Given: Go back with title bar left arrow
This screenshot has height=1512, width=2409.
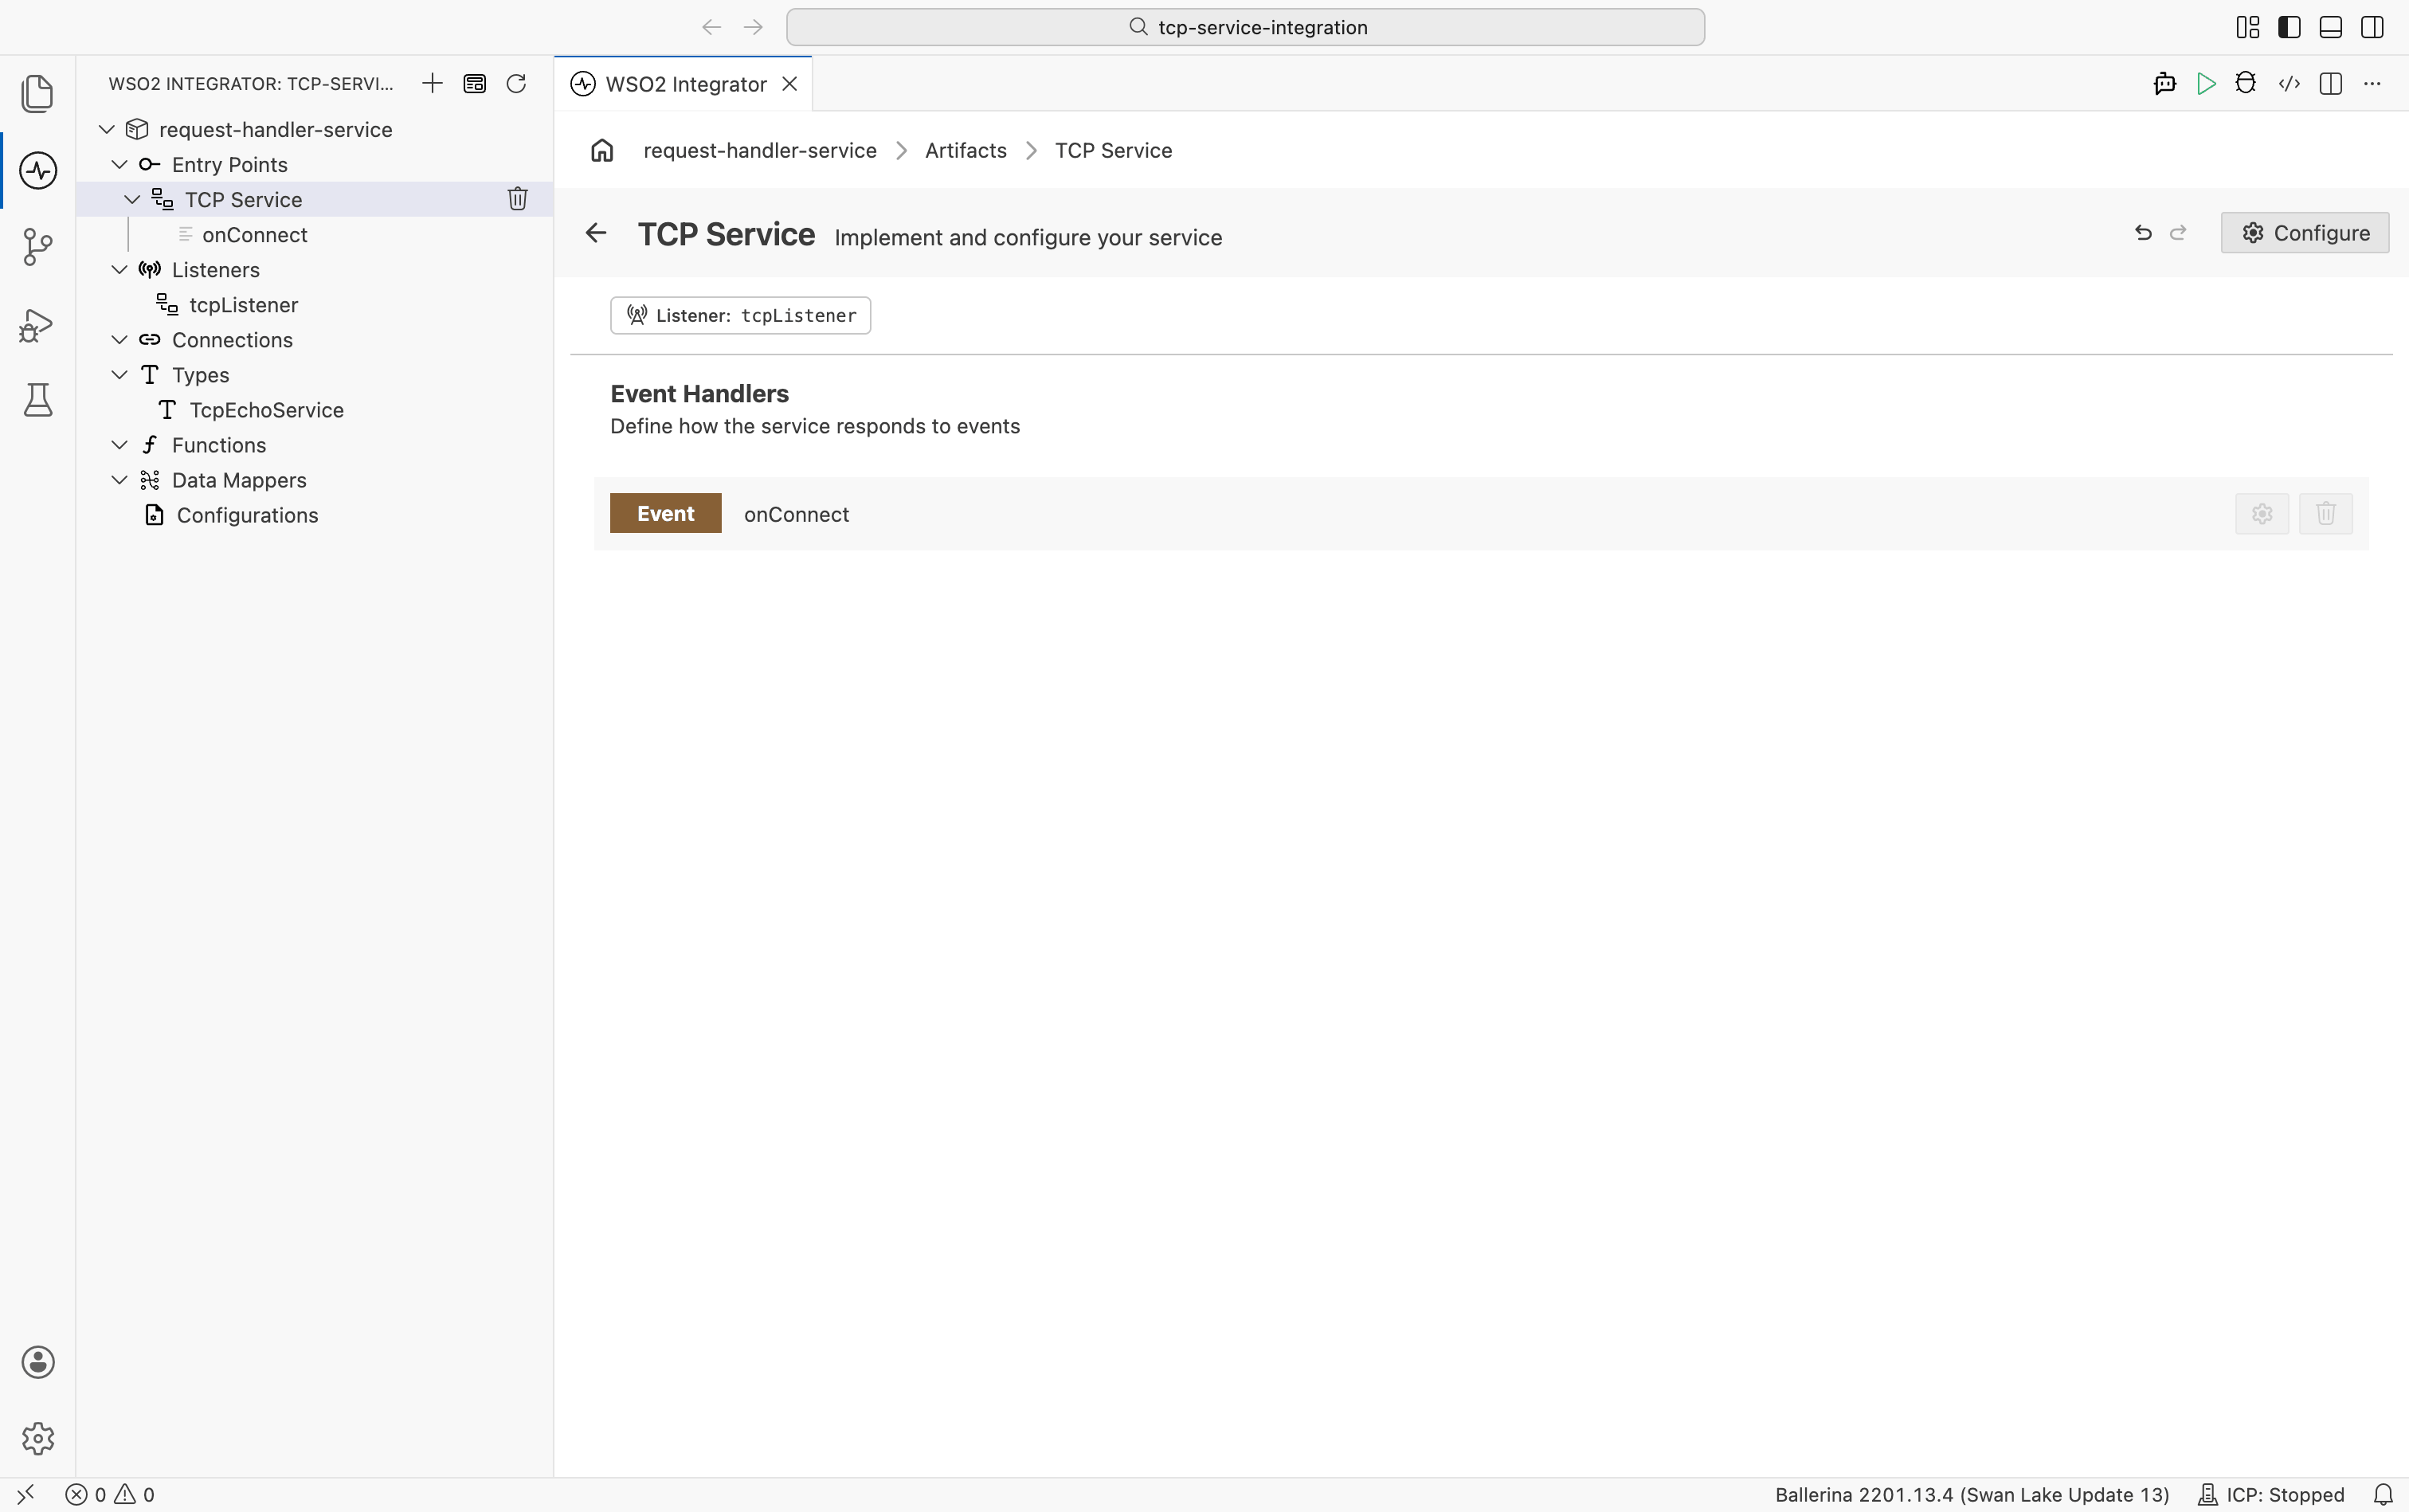Looking at the screenshot, I should pyautogui.click(x=711, y=27).
